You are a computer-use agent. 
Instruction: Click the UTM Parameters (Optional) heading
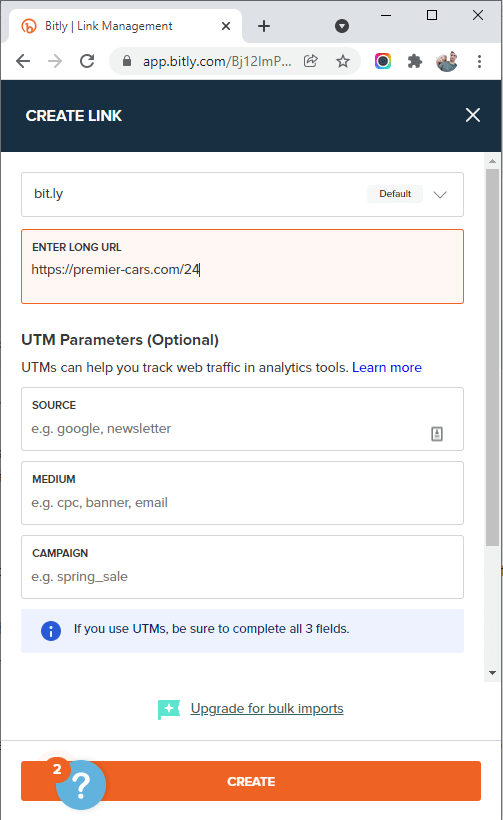pyautogui.click(x=120, y=340)
